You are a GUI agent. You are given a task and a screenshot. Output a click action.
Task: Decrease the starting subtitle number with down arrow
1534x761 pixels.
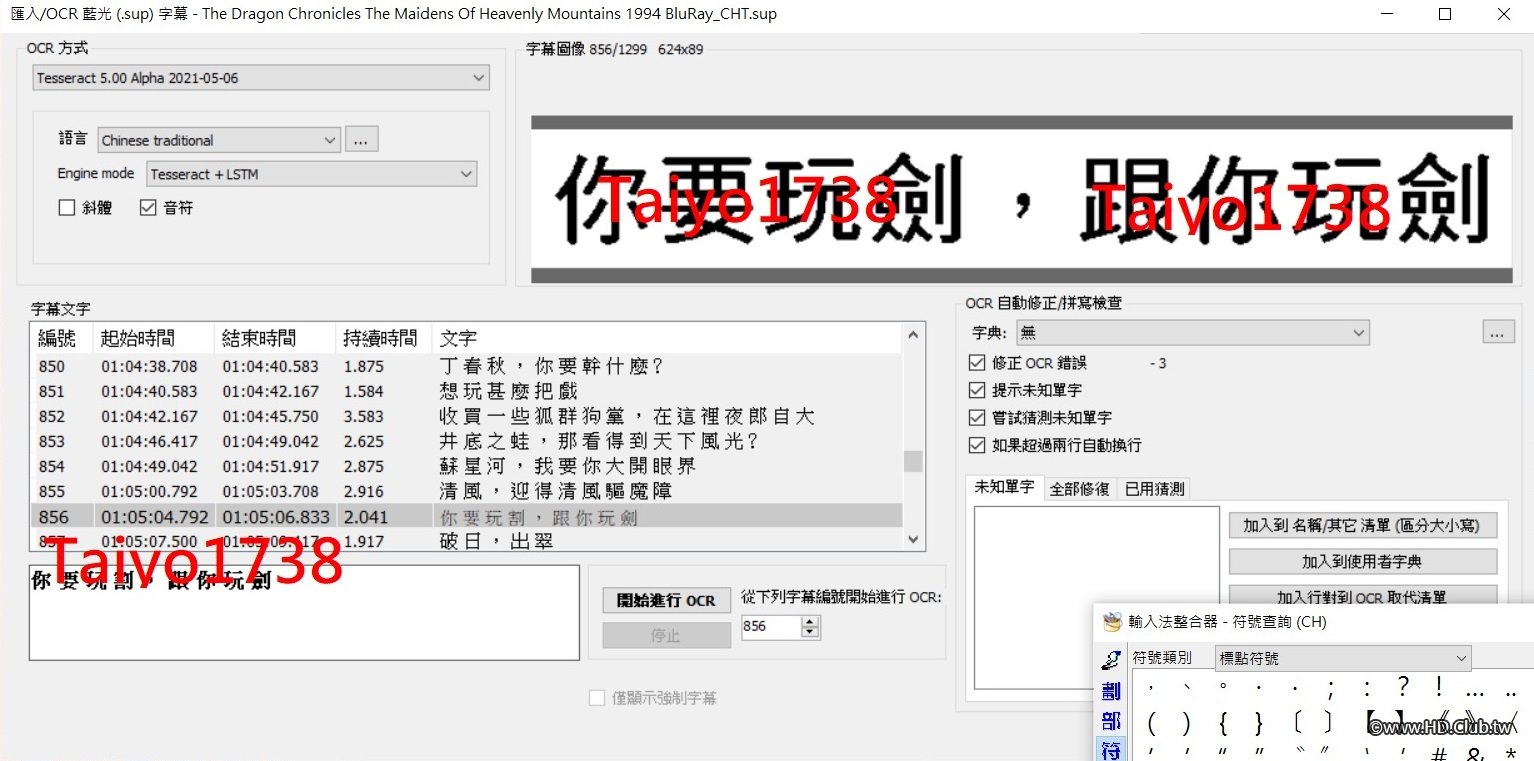tap(811, 632)
